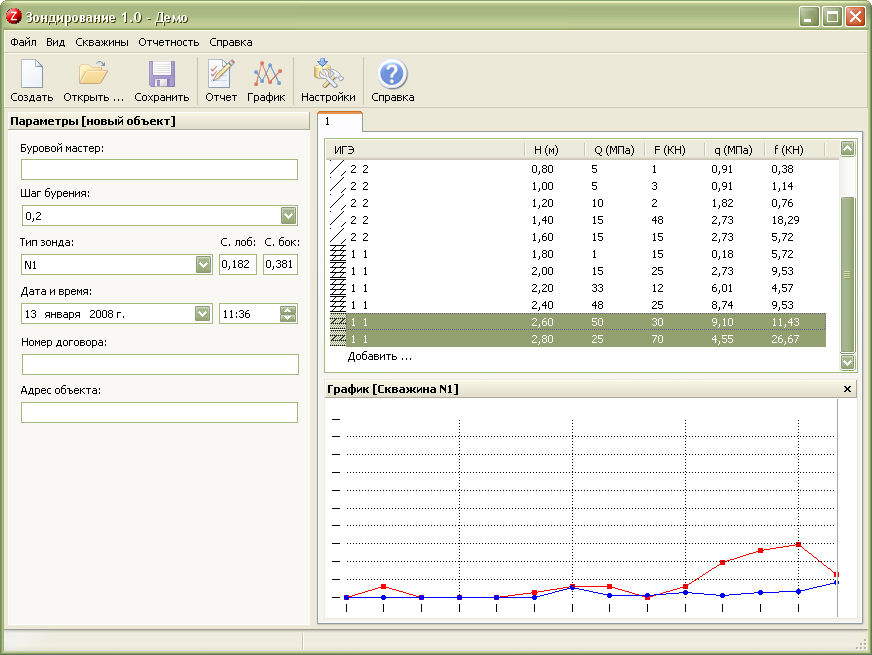The image size is (872, 655).
Task: Click the Параметры [новый объект] panel header
Action: click(159, 121)
